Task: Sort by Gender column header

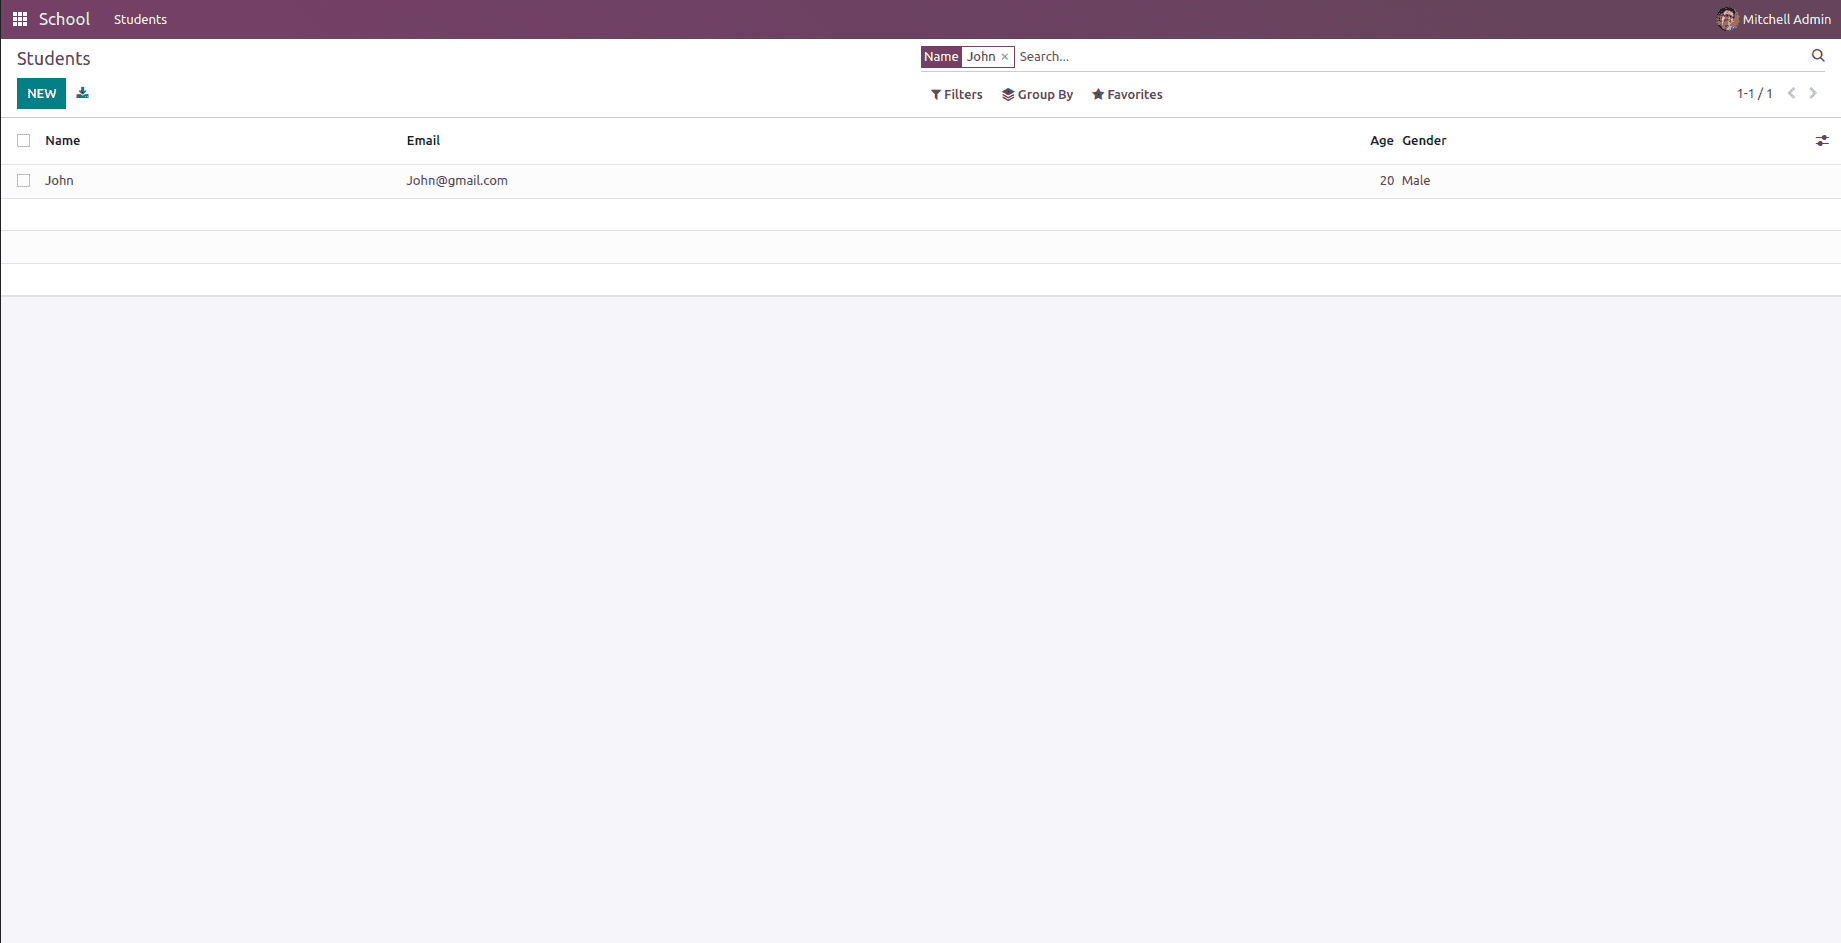Action: tap(1424, 141)
